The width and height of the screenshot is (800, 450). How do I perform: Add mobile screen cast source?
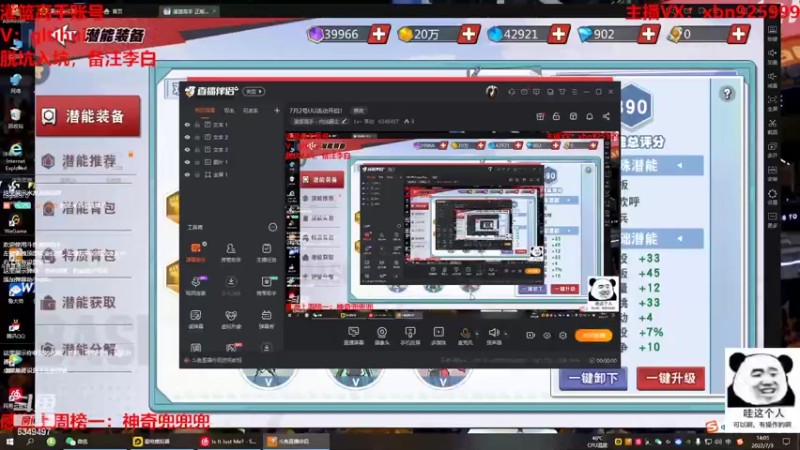point(410,336)
